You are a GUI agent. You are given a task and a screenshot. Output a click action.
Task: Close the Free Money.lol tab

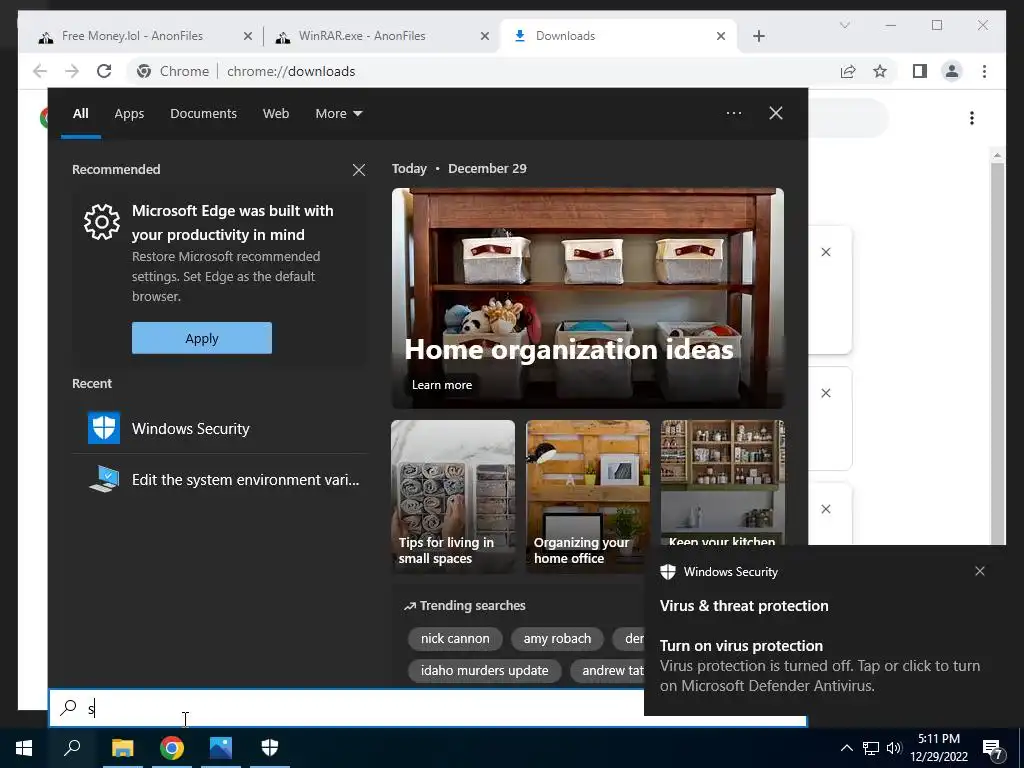click(248, 37)
